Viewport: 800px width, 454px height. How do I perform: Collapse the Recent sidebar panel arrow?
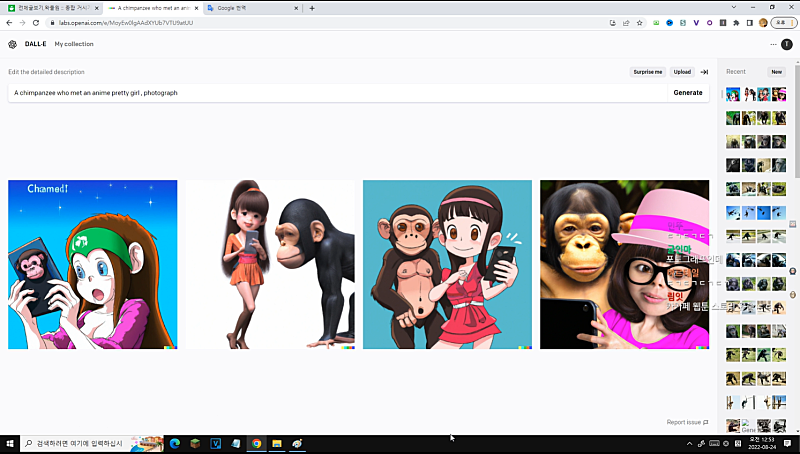[x=704, y=72]
